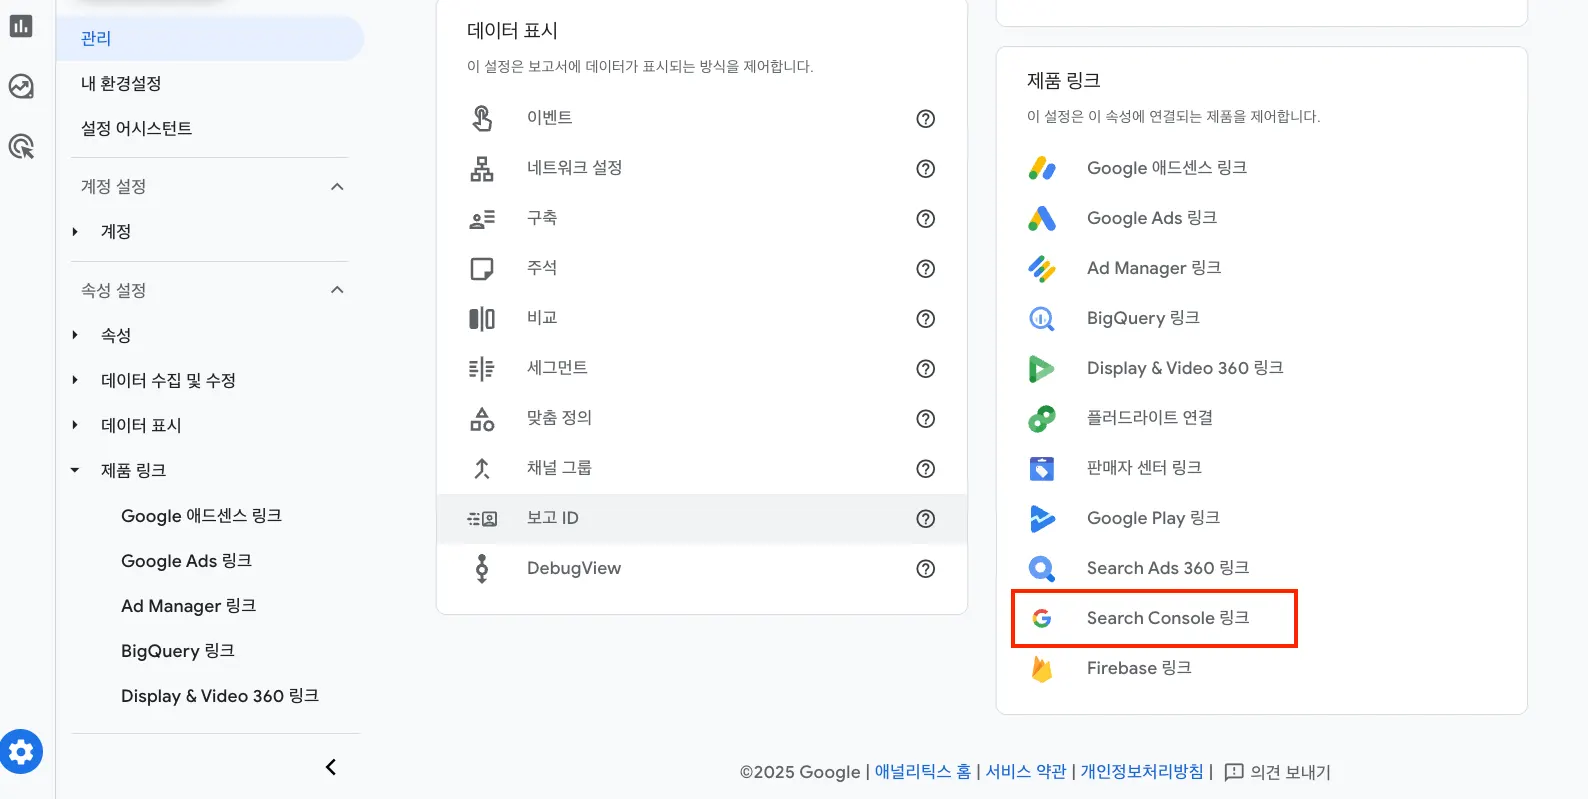Click the 맞춤 정의 shapes icon

482,418
